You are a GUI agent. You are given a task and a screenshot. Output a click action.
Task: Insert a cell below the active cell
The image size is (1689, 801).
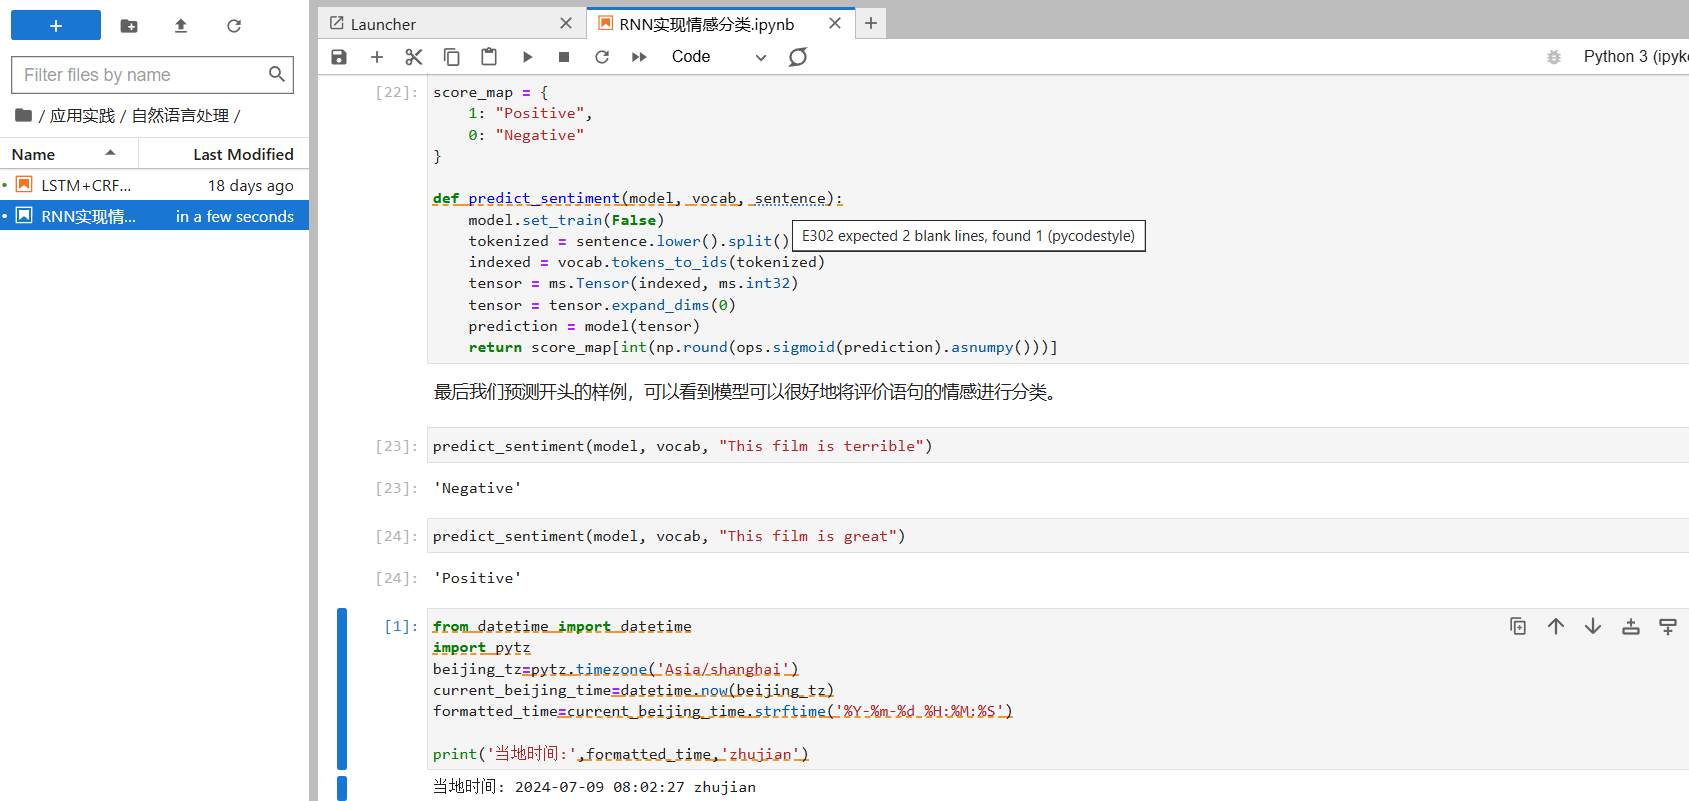tap(1668, 626)
